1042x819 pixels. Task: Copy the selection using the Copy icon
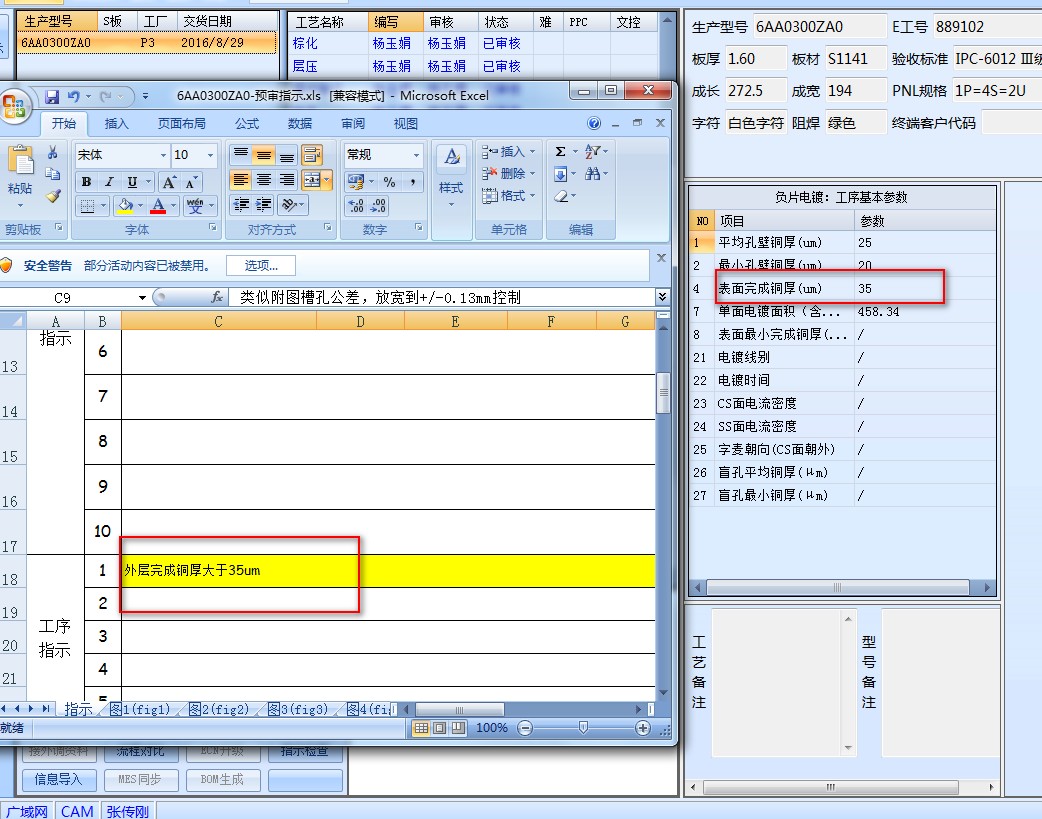53,174
